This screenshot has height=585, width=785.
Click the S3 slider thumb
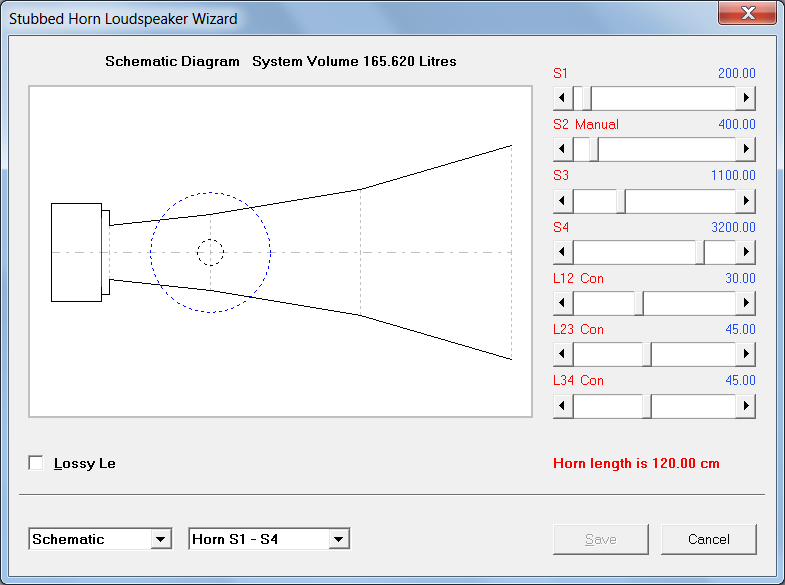tap(621, 201)
